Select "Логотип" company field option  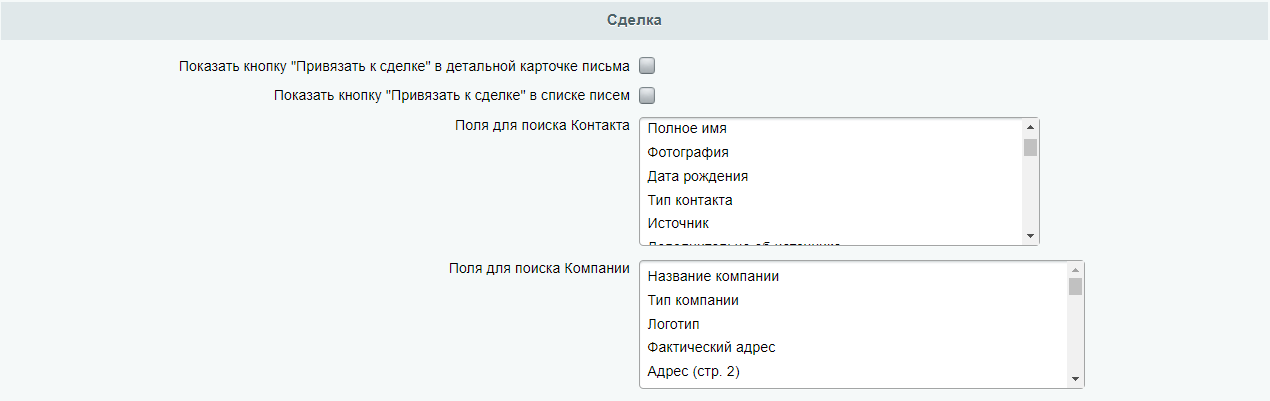click(x=674, y=324)
